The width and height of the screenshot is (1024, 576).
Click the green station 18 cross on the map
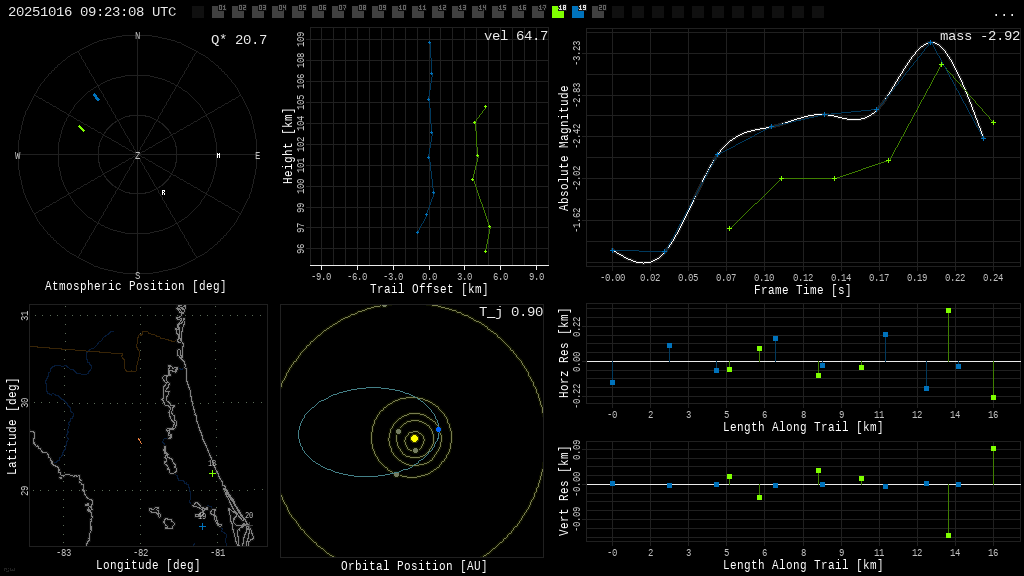(212, 473)
